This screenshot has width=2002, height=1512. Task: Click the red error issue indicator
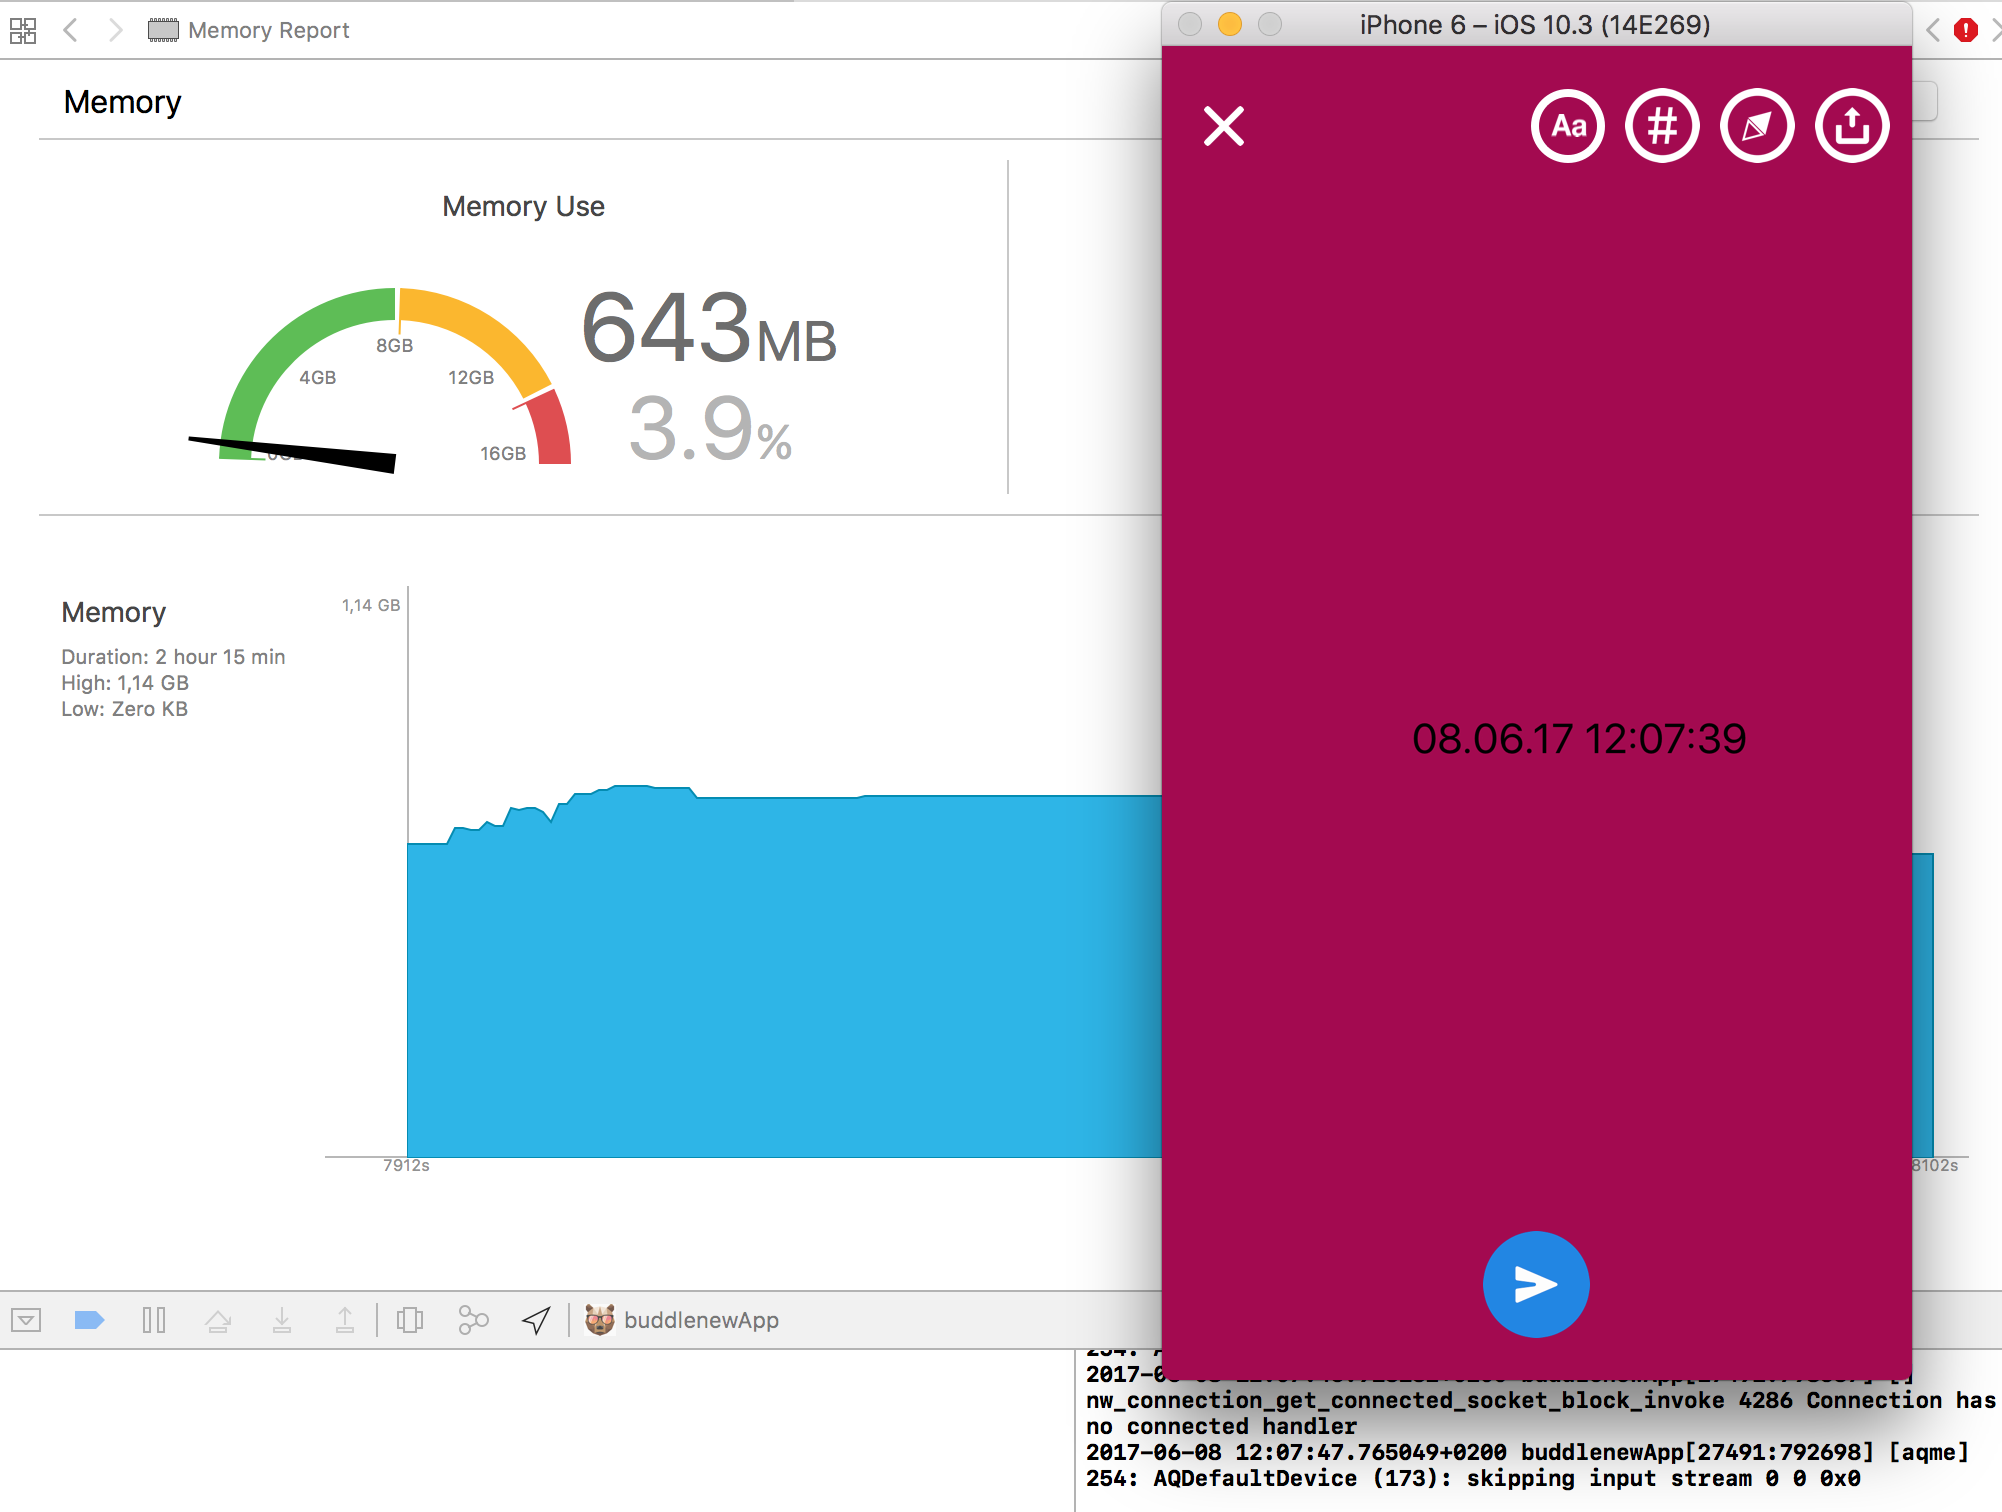[1965, 30]
